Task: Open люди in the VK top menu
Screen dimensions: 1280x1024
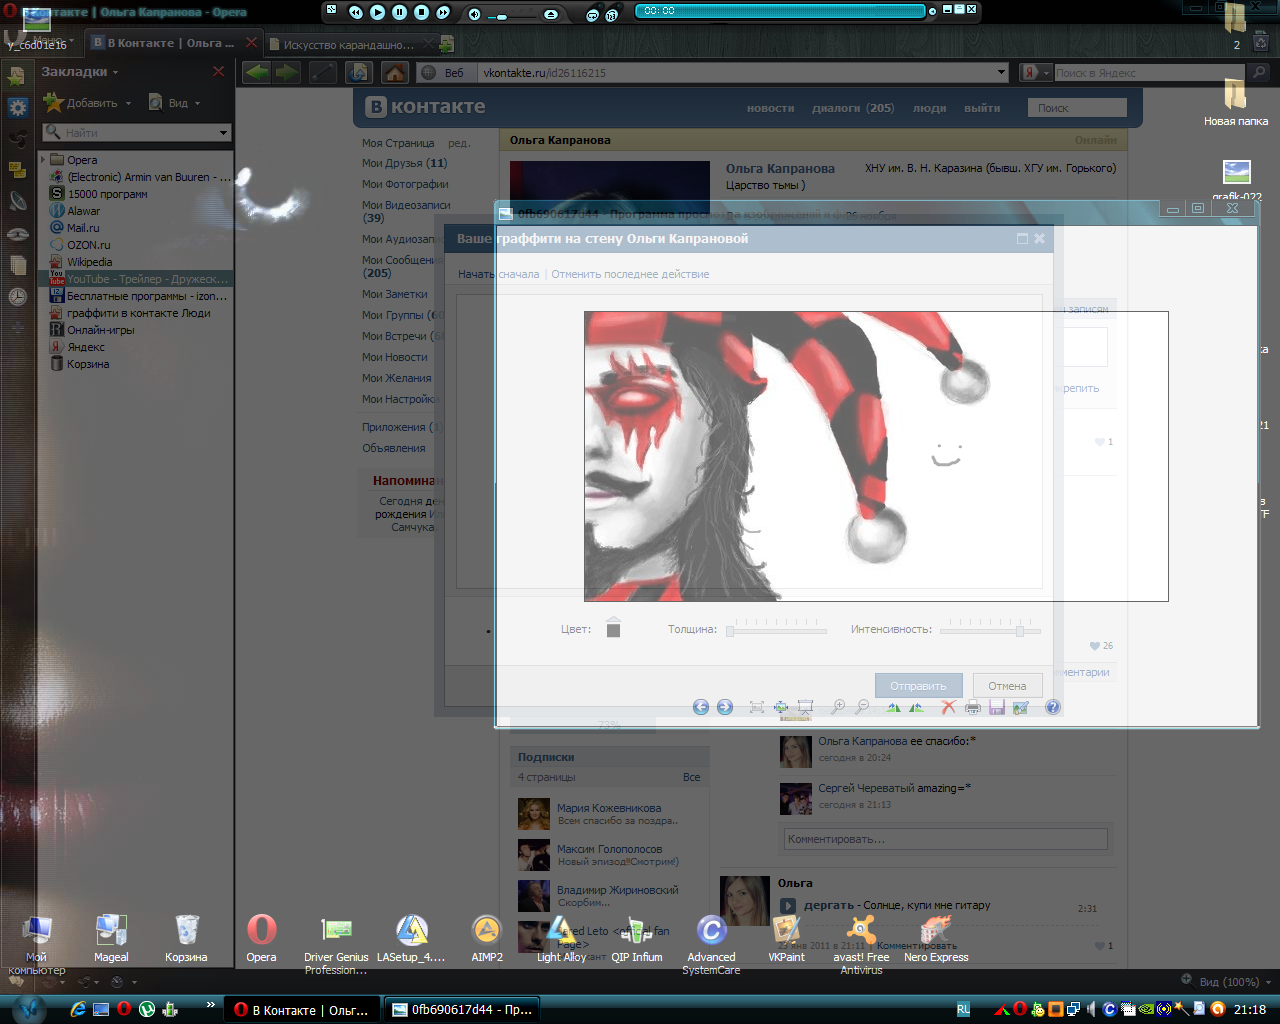Action: [x=929, y=108]
